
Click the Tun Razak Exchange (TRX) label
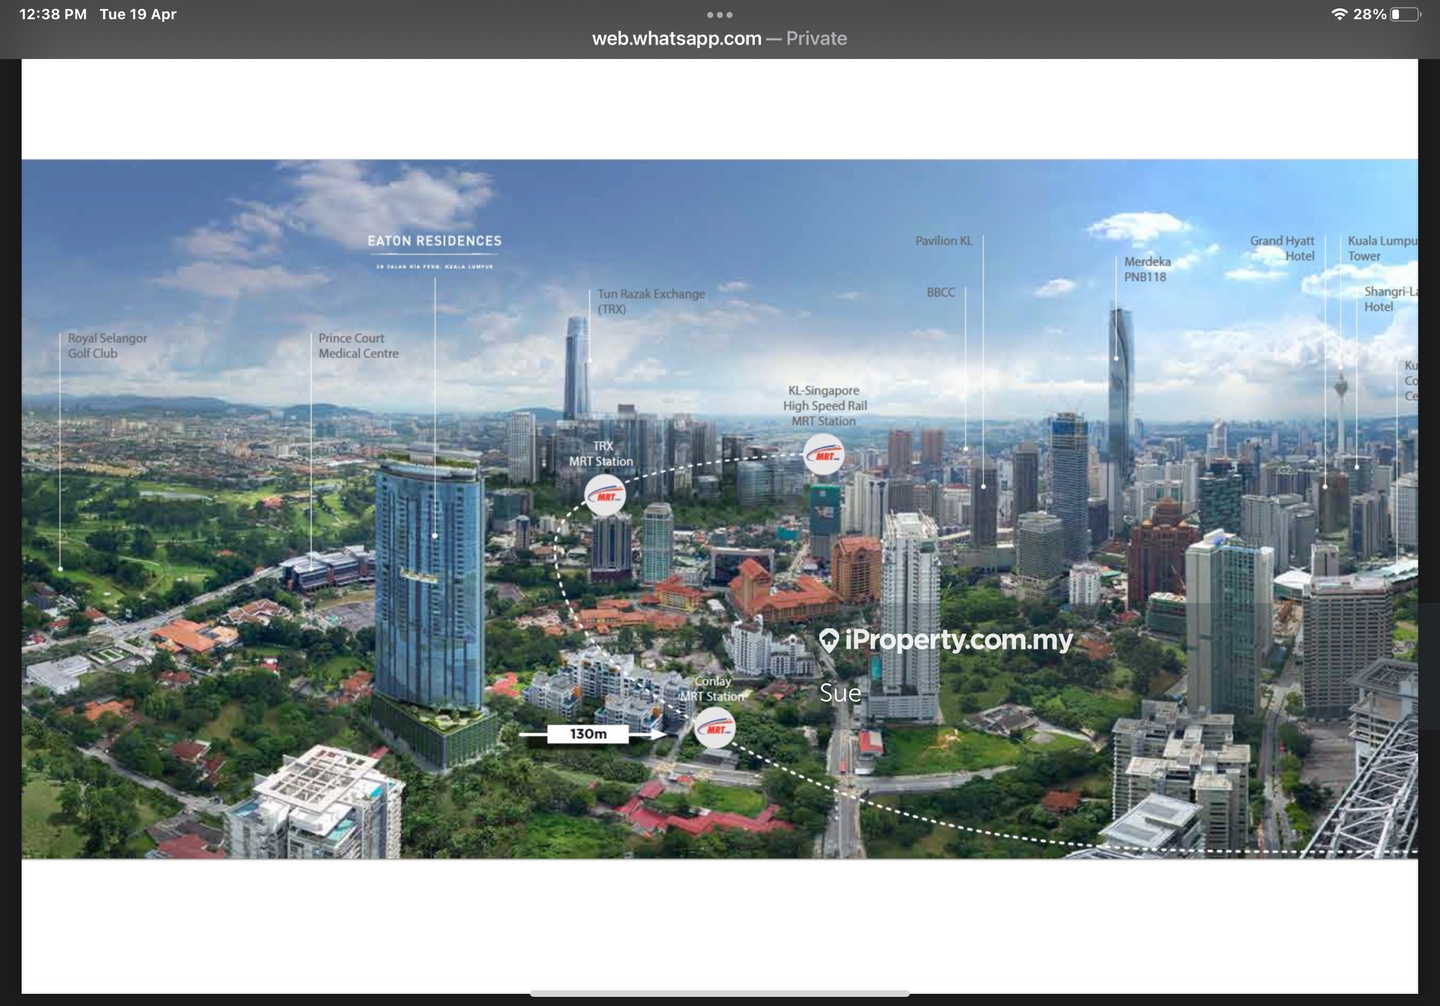(651, 301)
